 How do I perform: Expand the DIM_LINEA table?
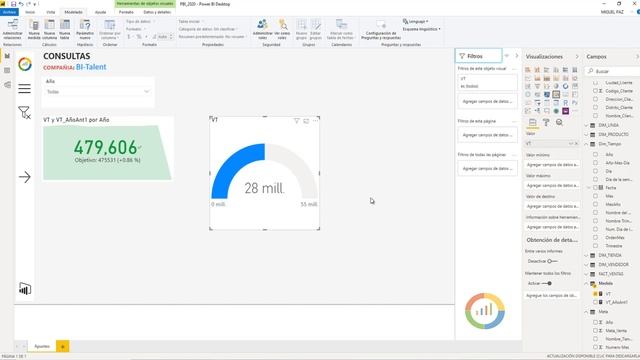pos(587,125)
